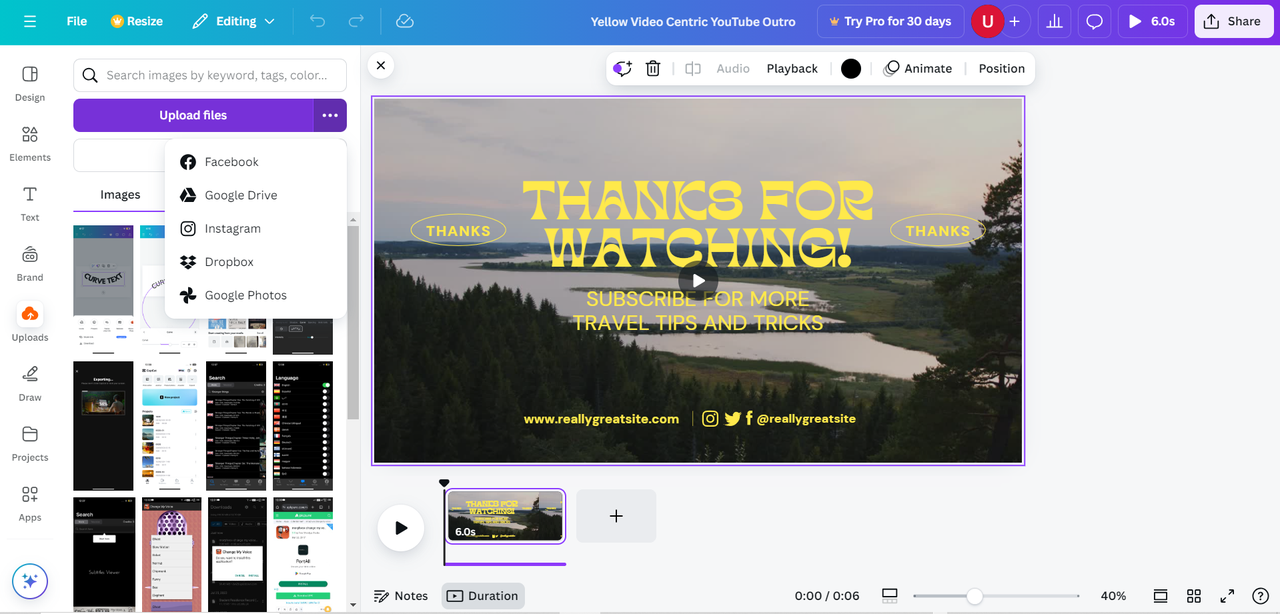The image size is (1280, 614).
Task: Open the comments speech bubble icon
Action: (x=1095, y=21)
